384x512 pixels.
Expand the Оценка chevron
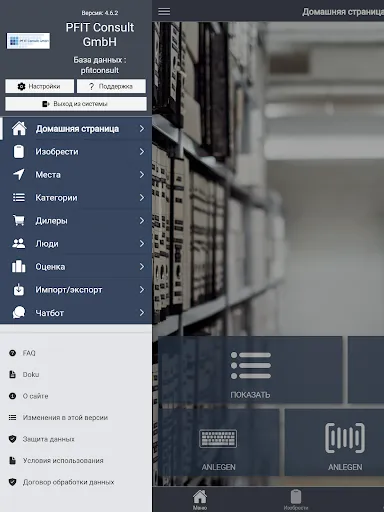(142, 267)
